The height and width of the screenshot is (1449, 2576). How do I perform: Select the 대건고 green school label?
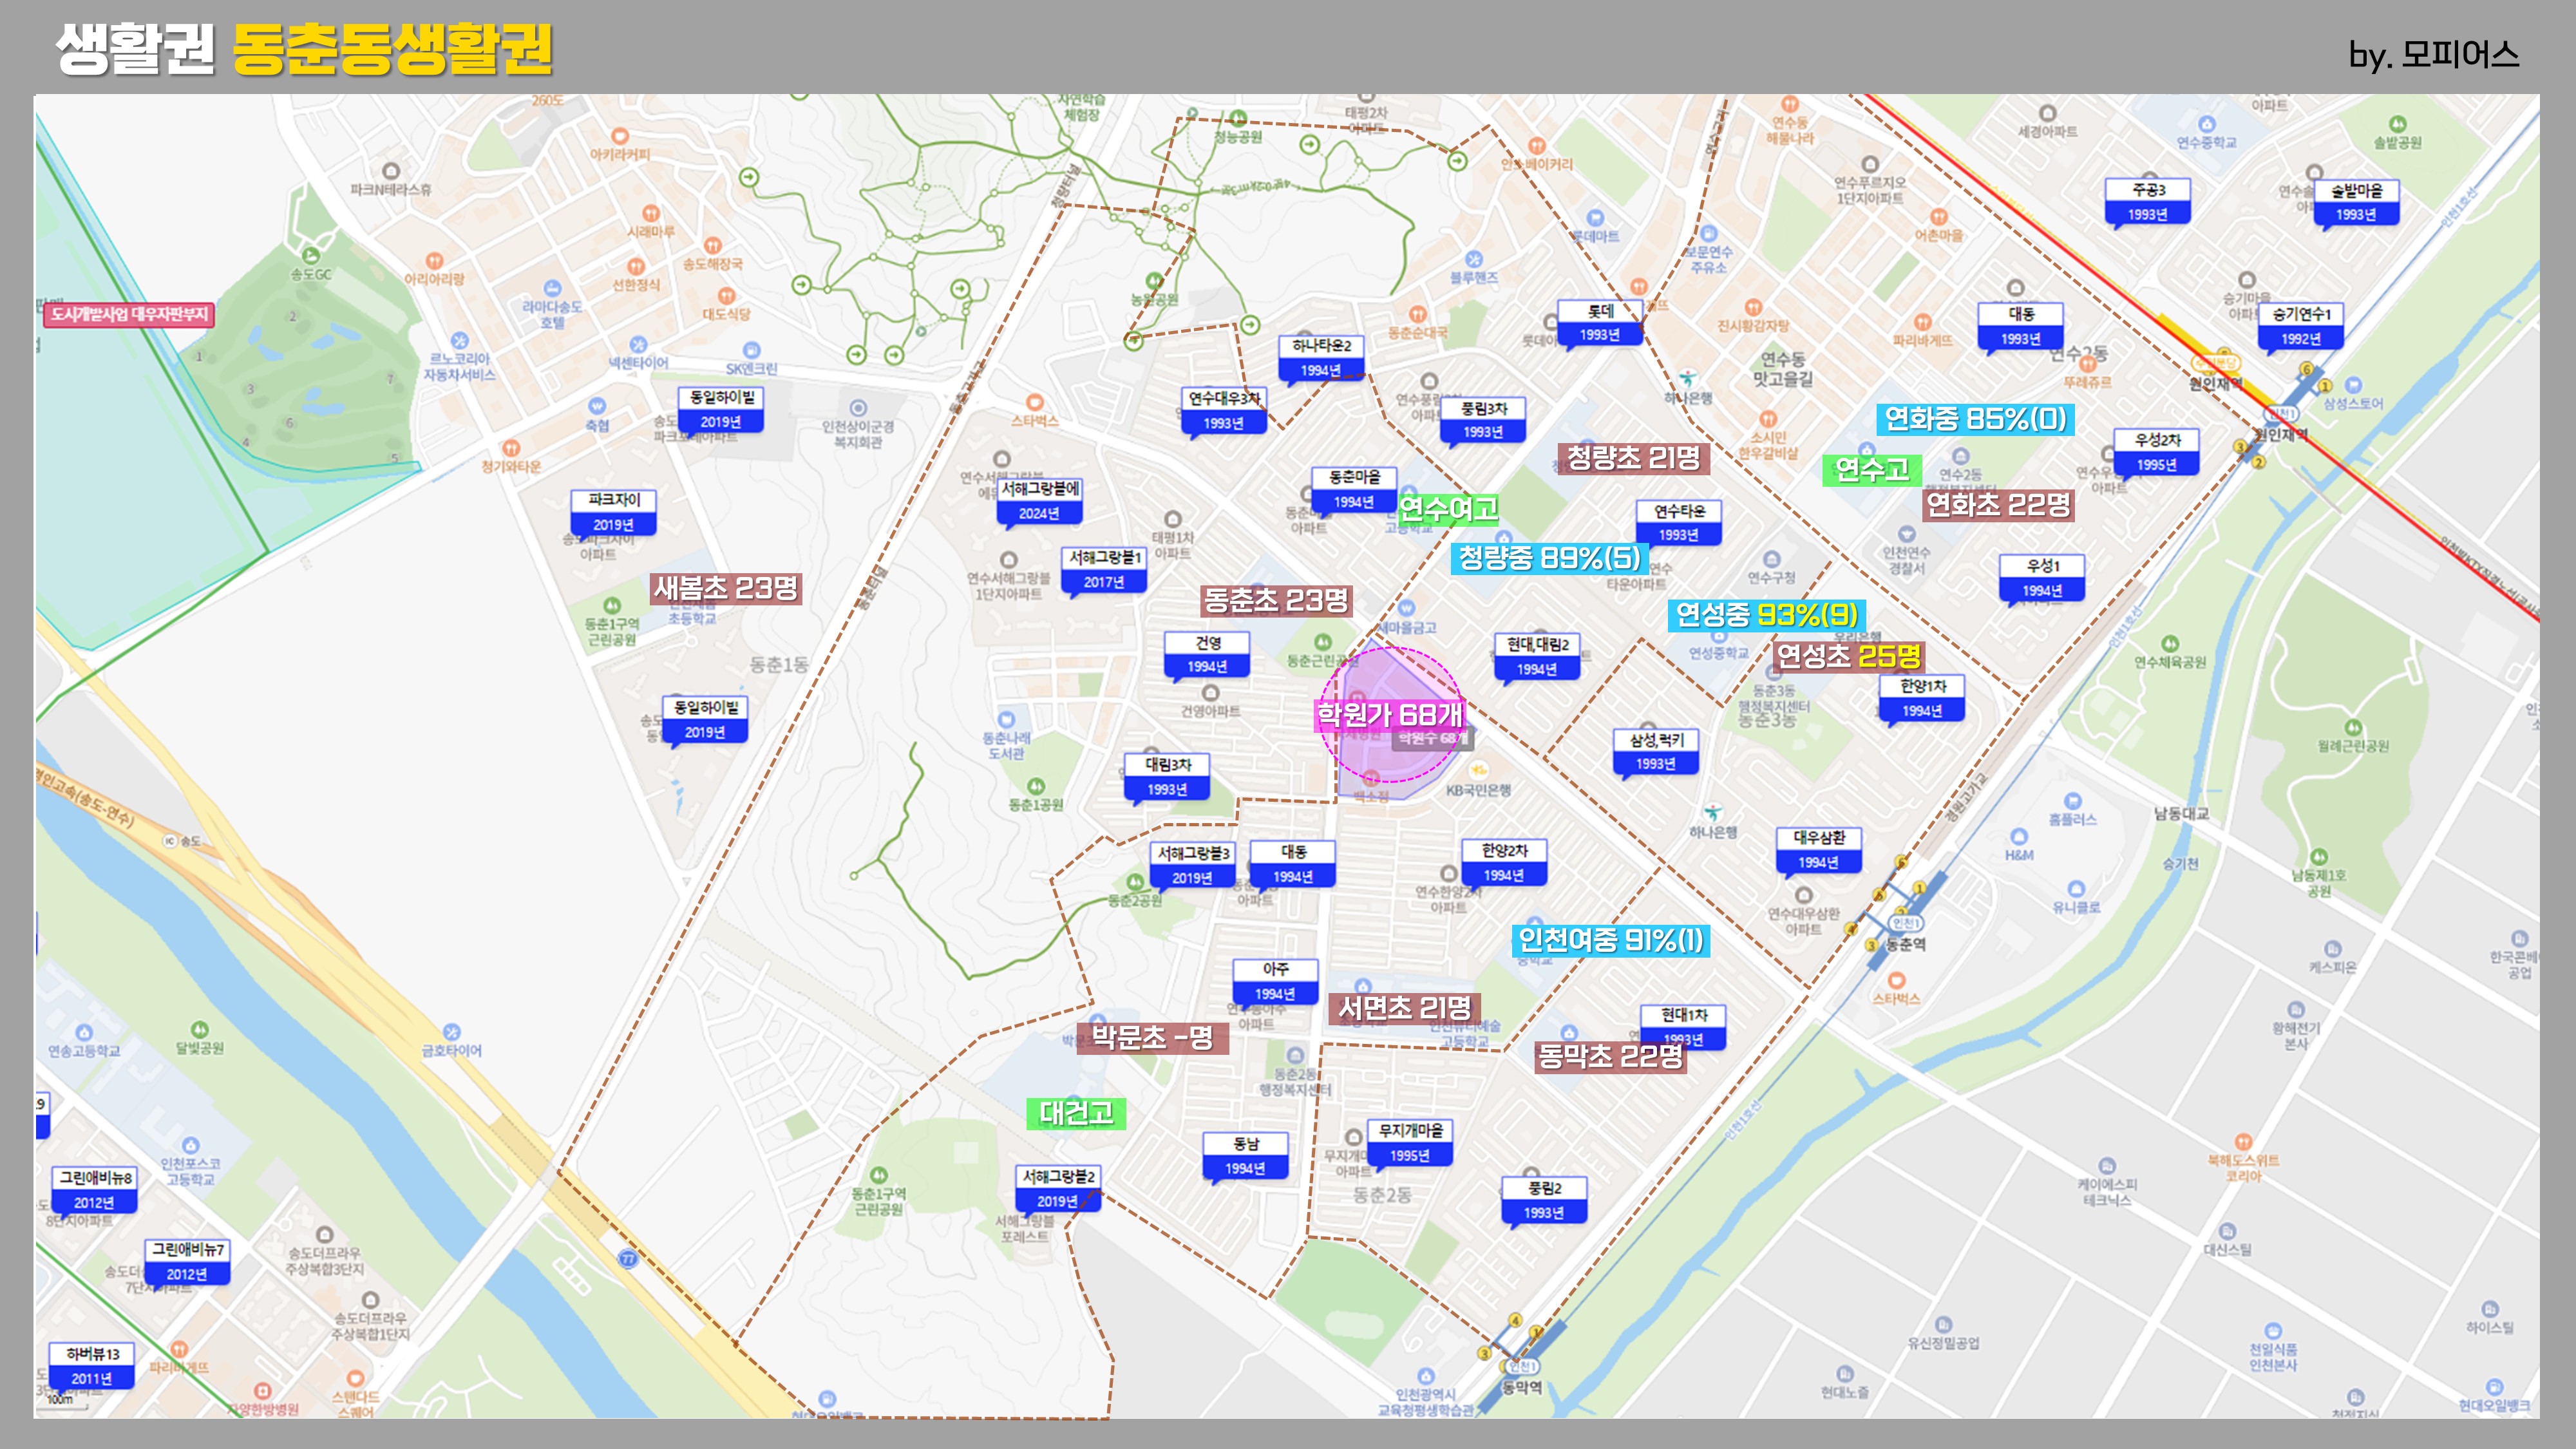point(1076,1113)
